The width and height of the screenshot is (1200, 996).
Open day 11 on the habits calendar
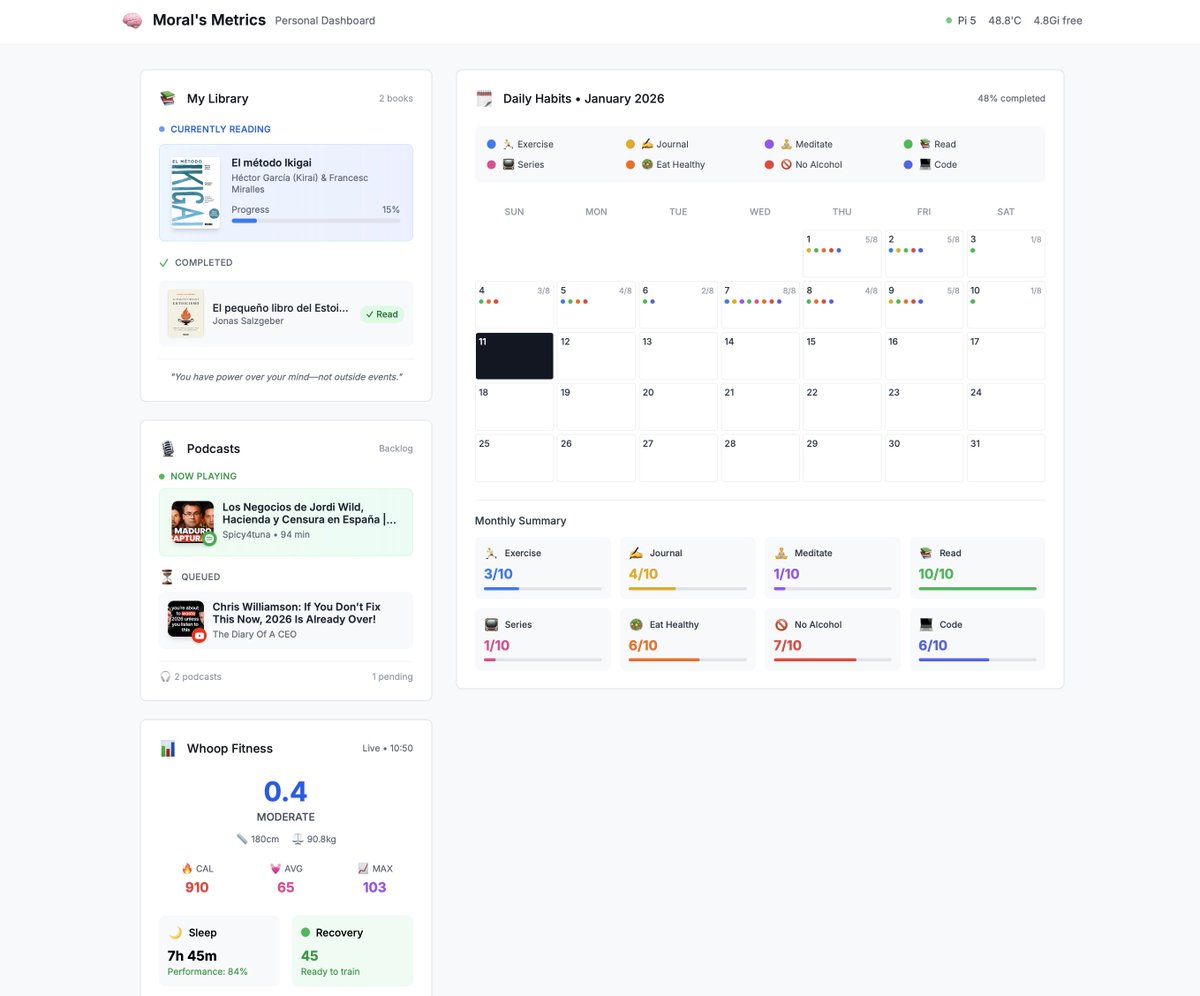tap(513, 356)
